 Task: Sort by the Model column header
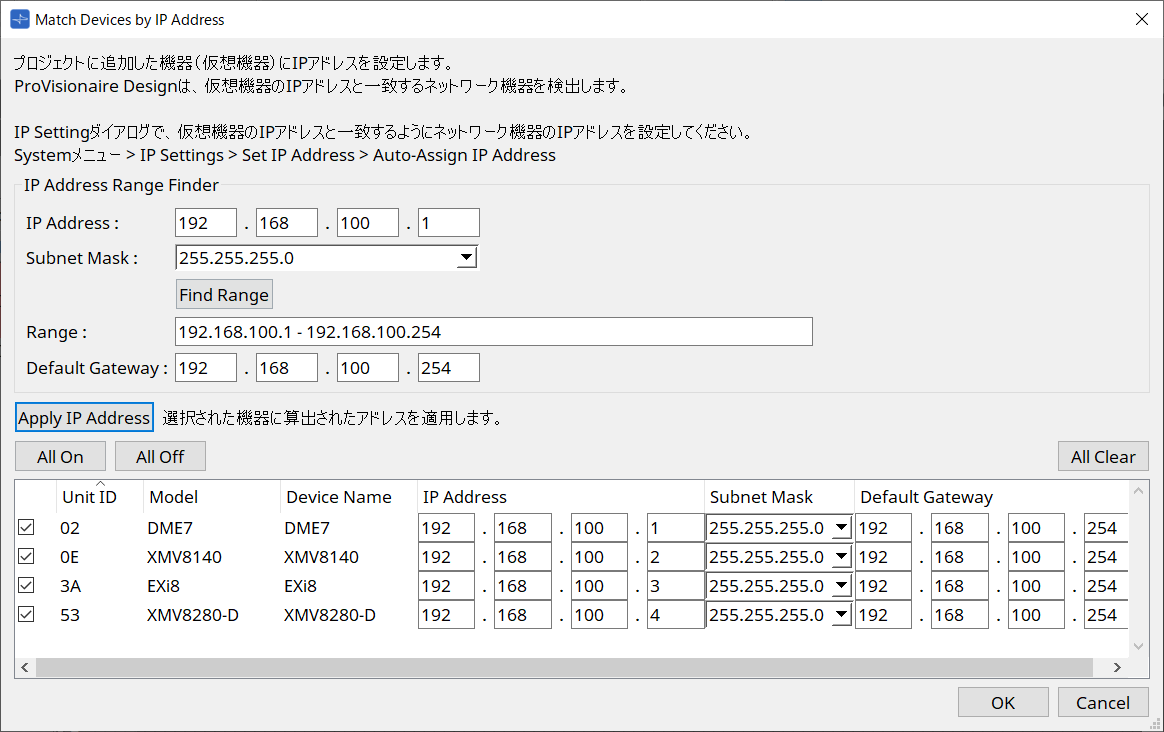click(x=212, y=497)
